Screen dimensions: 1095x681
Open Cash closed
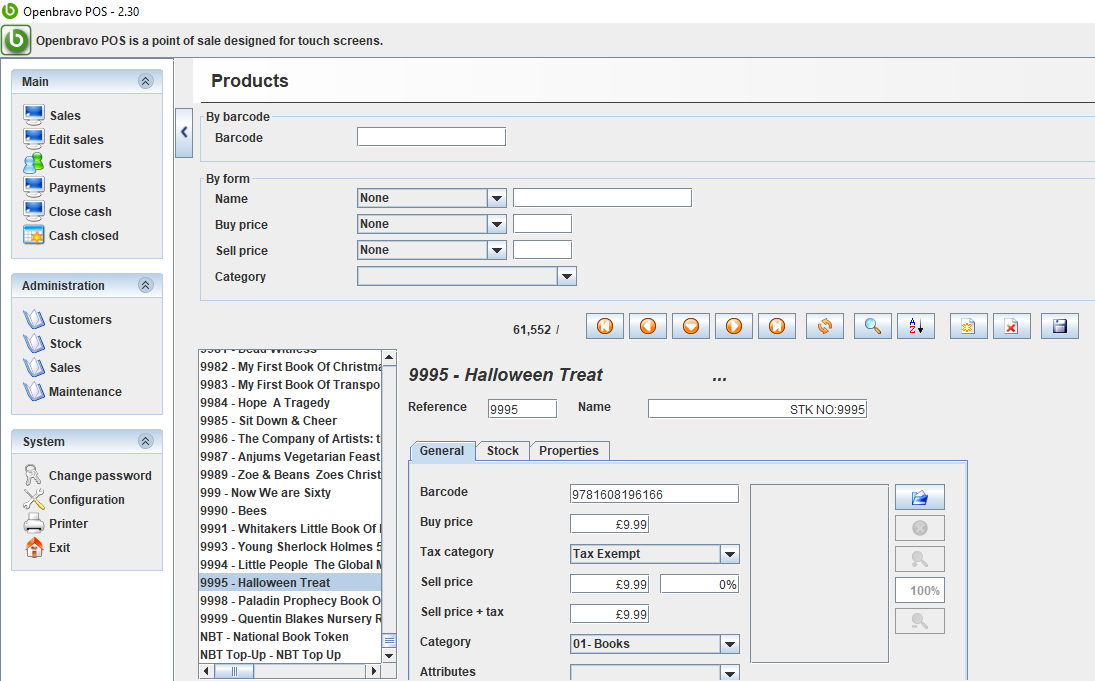click(x=71, y=235)
